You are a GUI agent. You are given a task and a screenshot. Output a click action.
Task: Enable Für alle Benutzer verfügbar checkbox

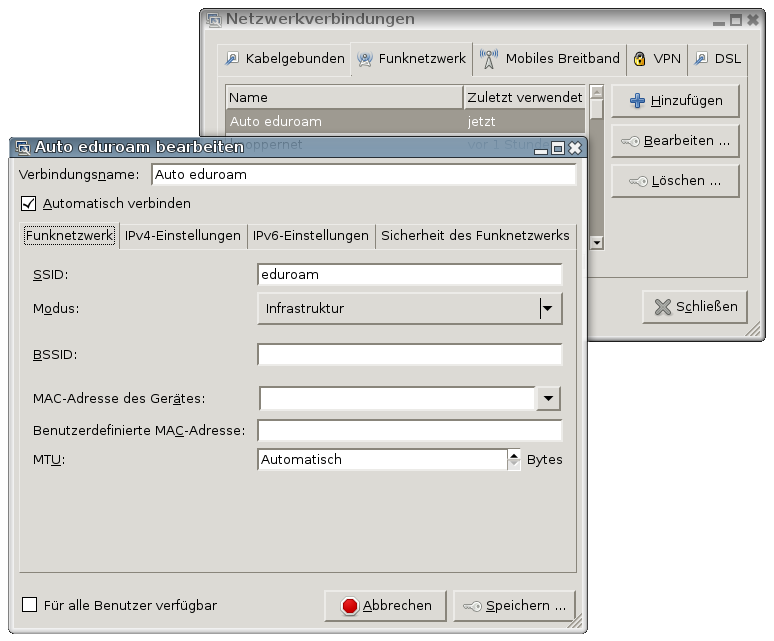[x=30, y=604]
